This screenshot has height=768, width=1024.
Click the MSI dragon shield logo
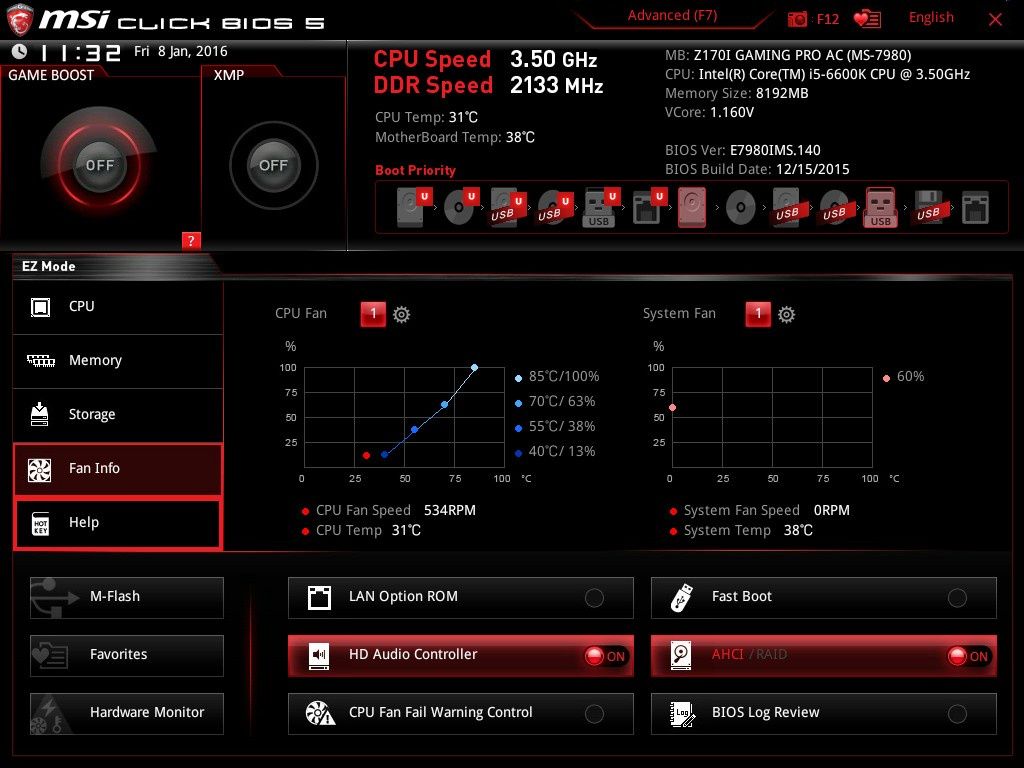pyautogui.click(x=20, y=20)
